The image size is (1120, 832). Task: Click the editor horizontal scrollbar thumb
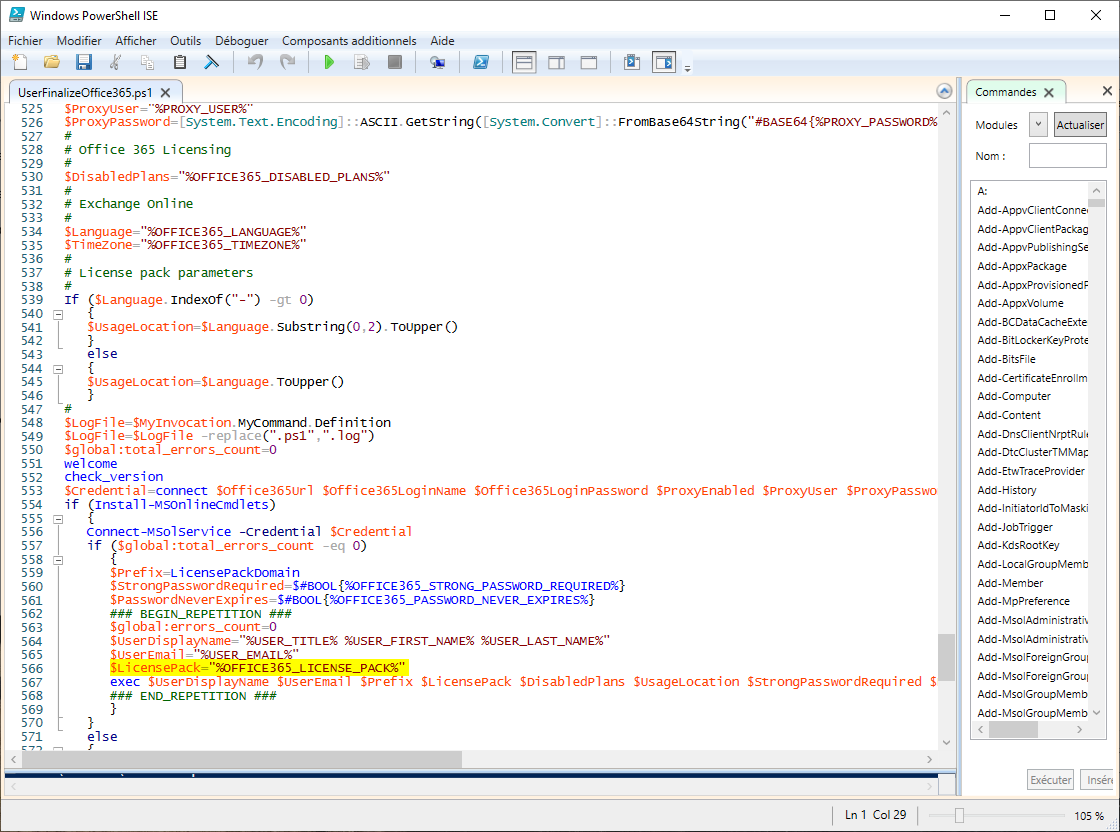[x=241, y=759]
